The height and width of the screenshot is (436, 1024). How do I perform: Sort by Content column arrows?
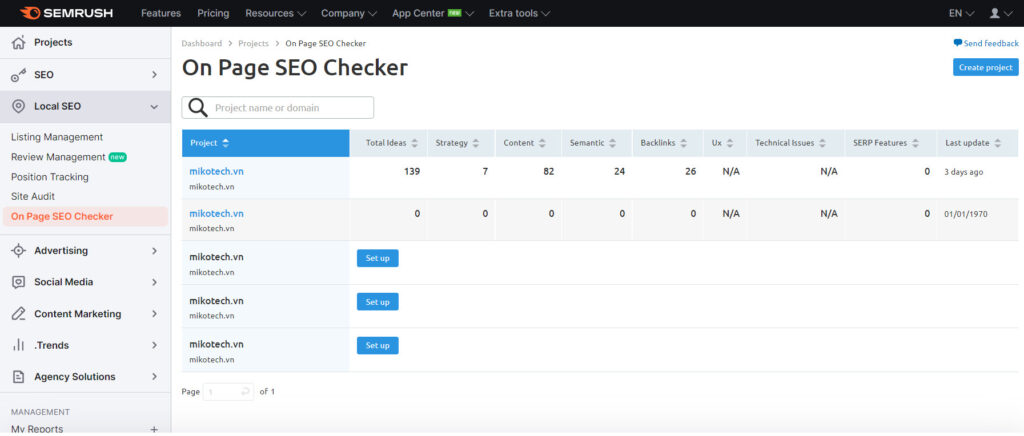coord(541,143)
